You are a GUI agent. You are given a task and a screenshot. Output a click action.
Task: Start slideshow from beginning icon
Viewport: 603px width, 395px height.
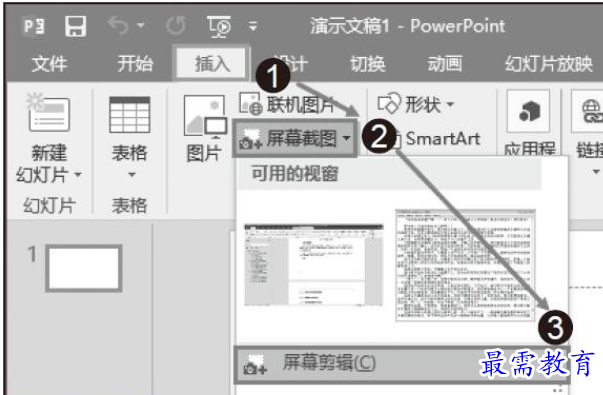click(x=219, y=27)
